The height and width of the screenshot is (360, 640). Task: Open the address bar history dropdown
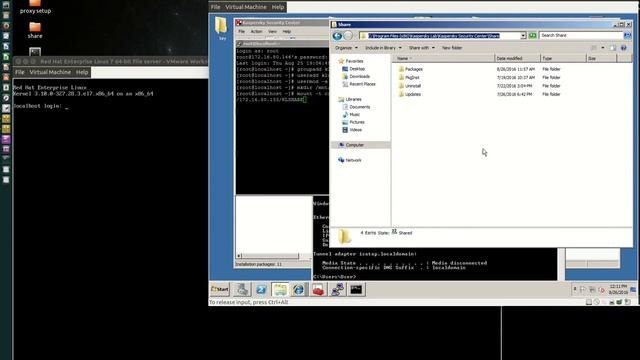tap(523, 36)
